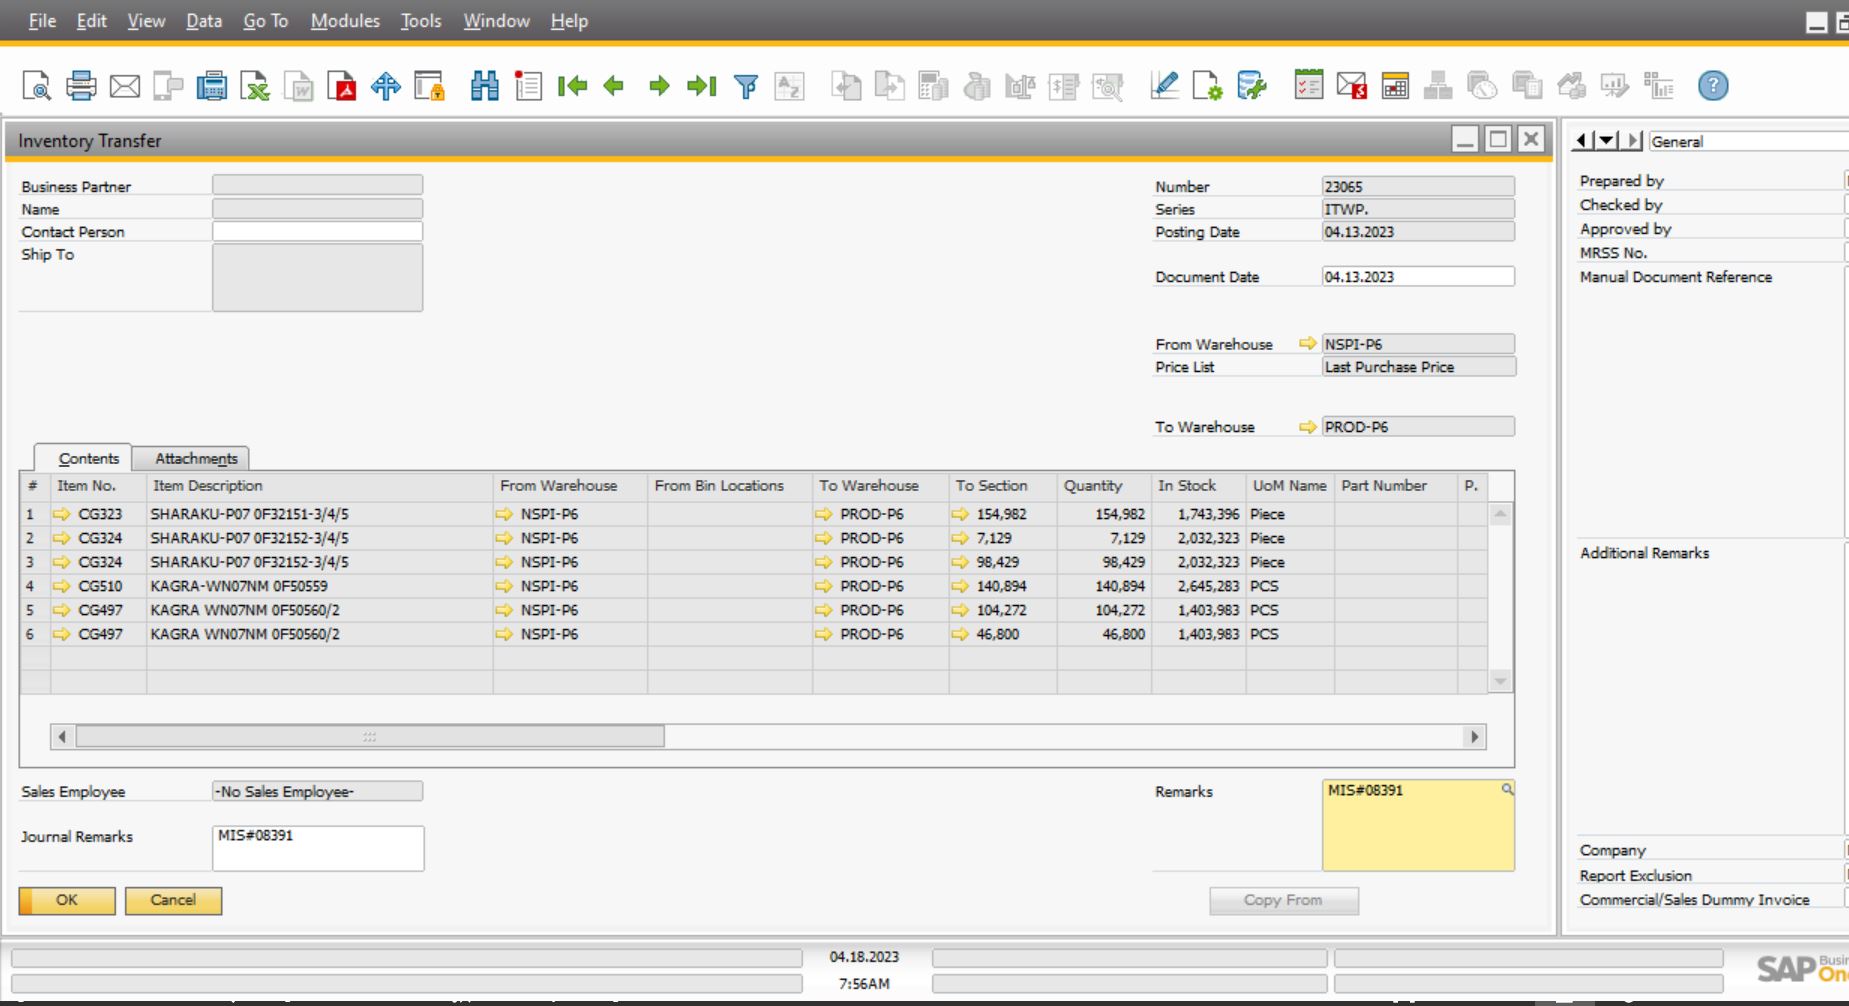Click the Filter funnel icon

click(746, 86)
